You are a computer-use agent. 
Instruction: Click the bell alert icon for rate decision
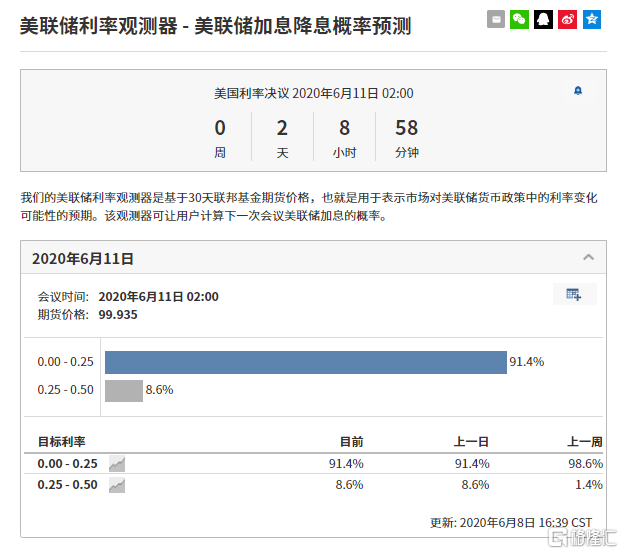click(x=578, y=91)
